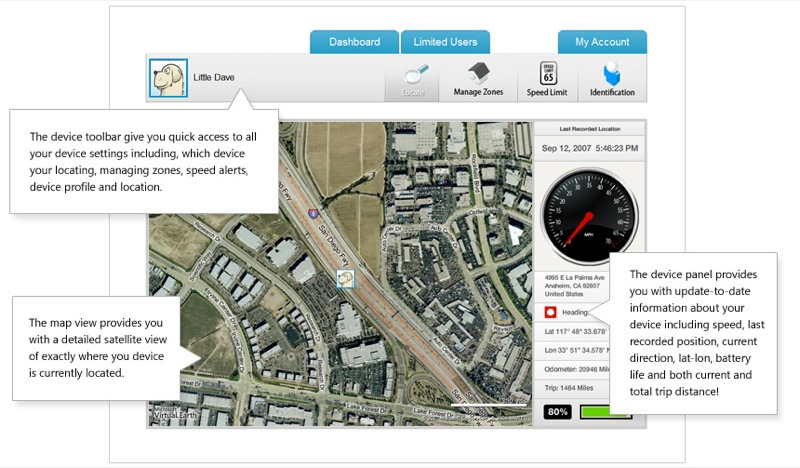Click the Lat 117° 48' 33.678' value
The width and height of the screenshot is (800, 468).
point(576,331)
